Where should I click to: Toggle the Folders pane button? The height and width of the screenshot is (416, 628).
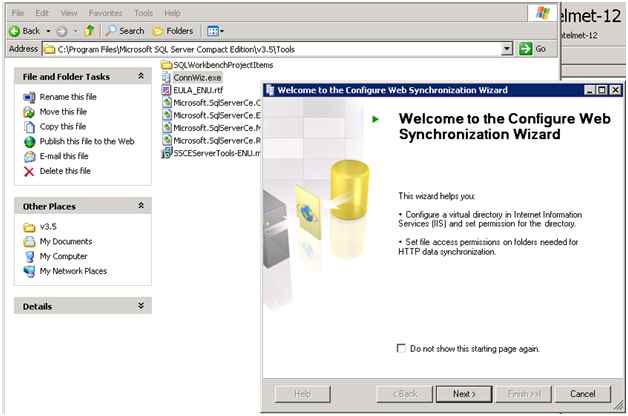(174, 31)
